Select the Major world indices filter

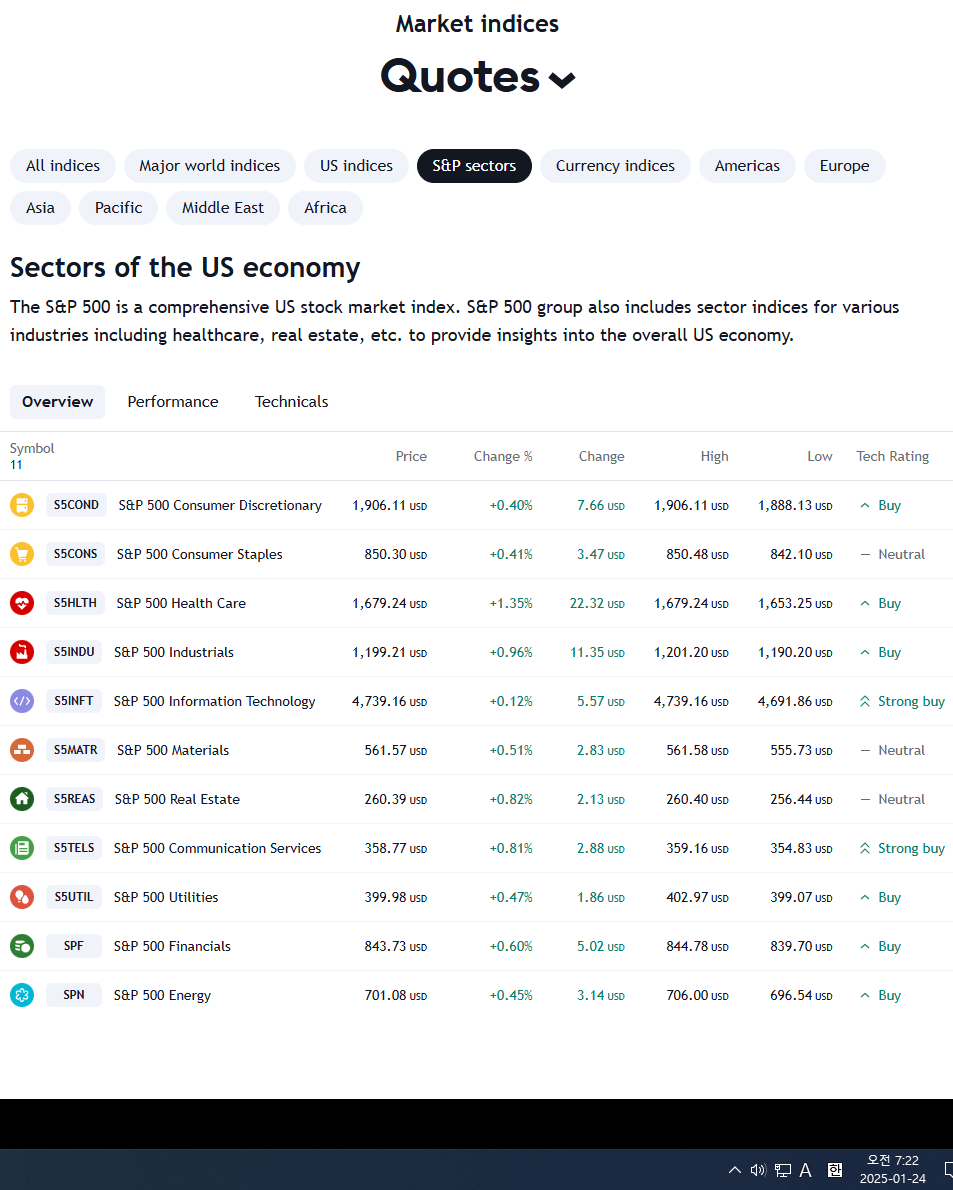click(x=209, y=165)
